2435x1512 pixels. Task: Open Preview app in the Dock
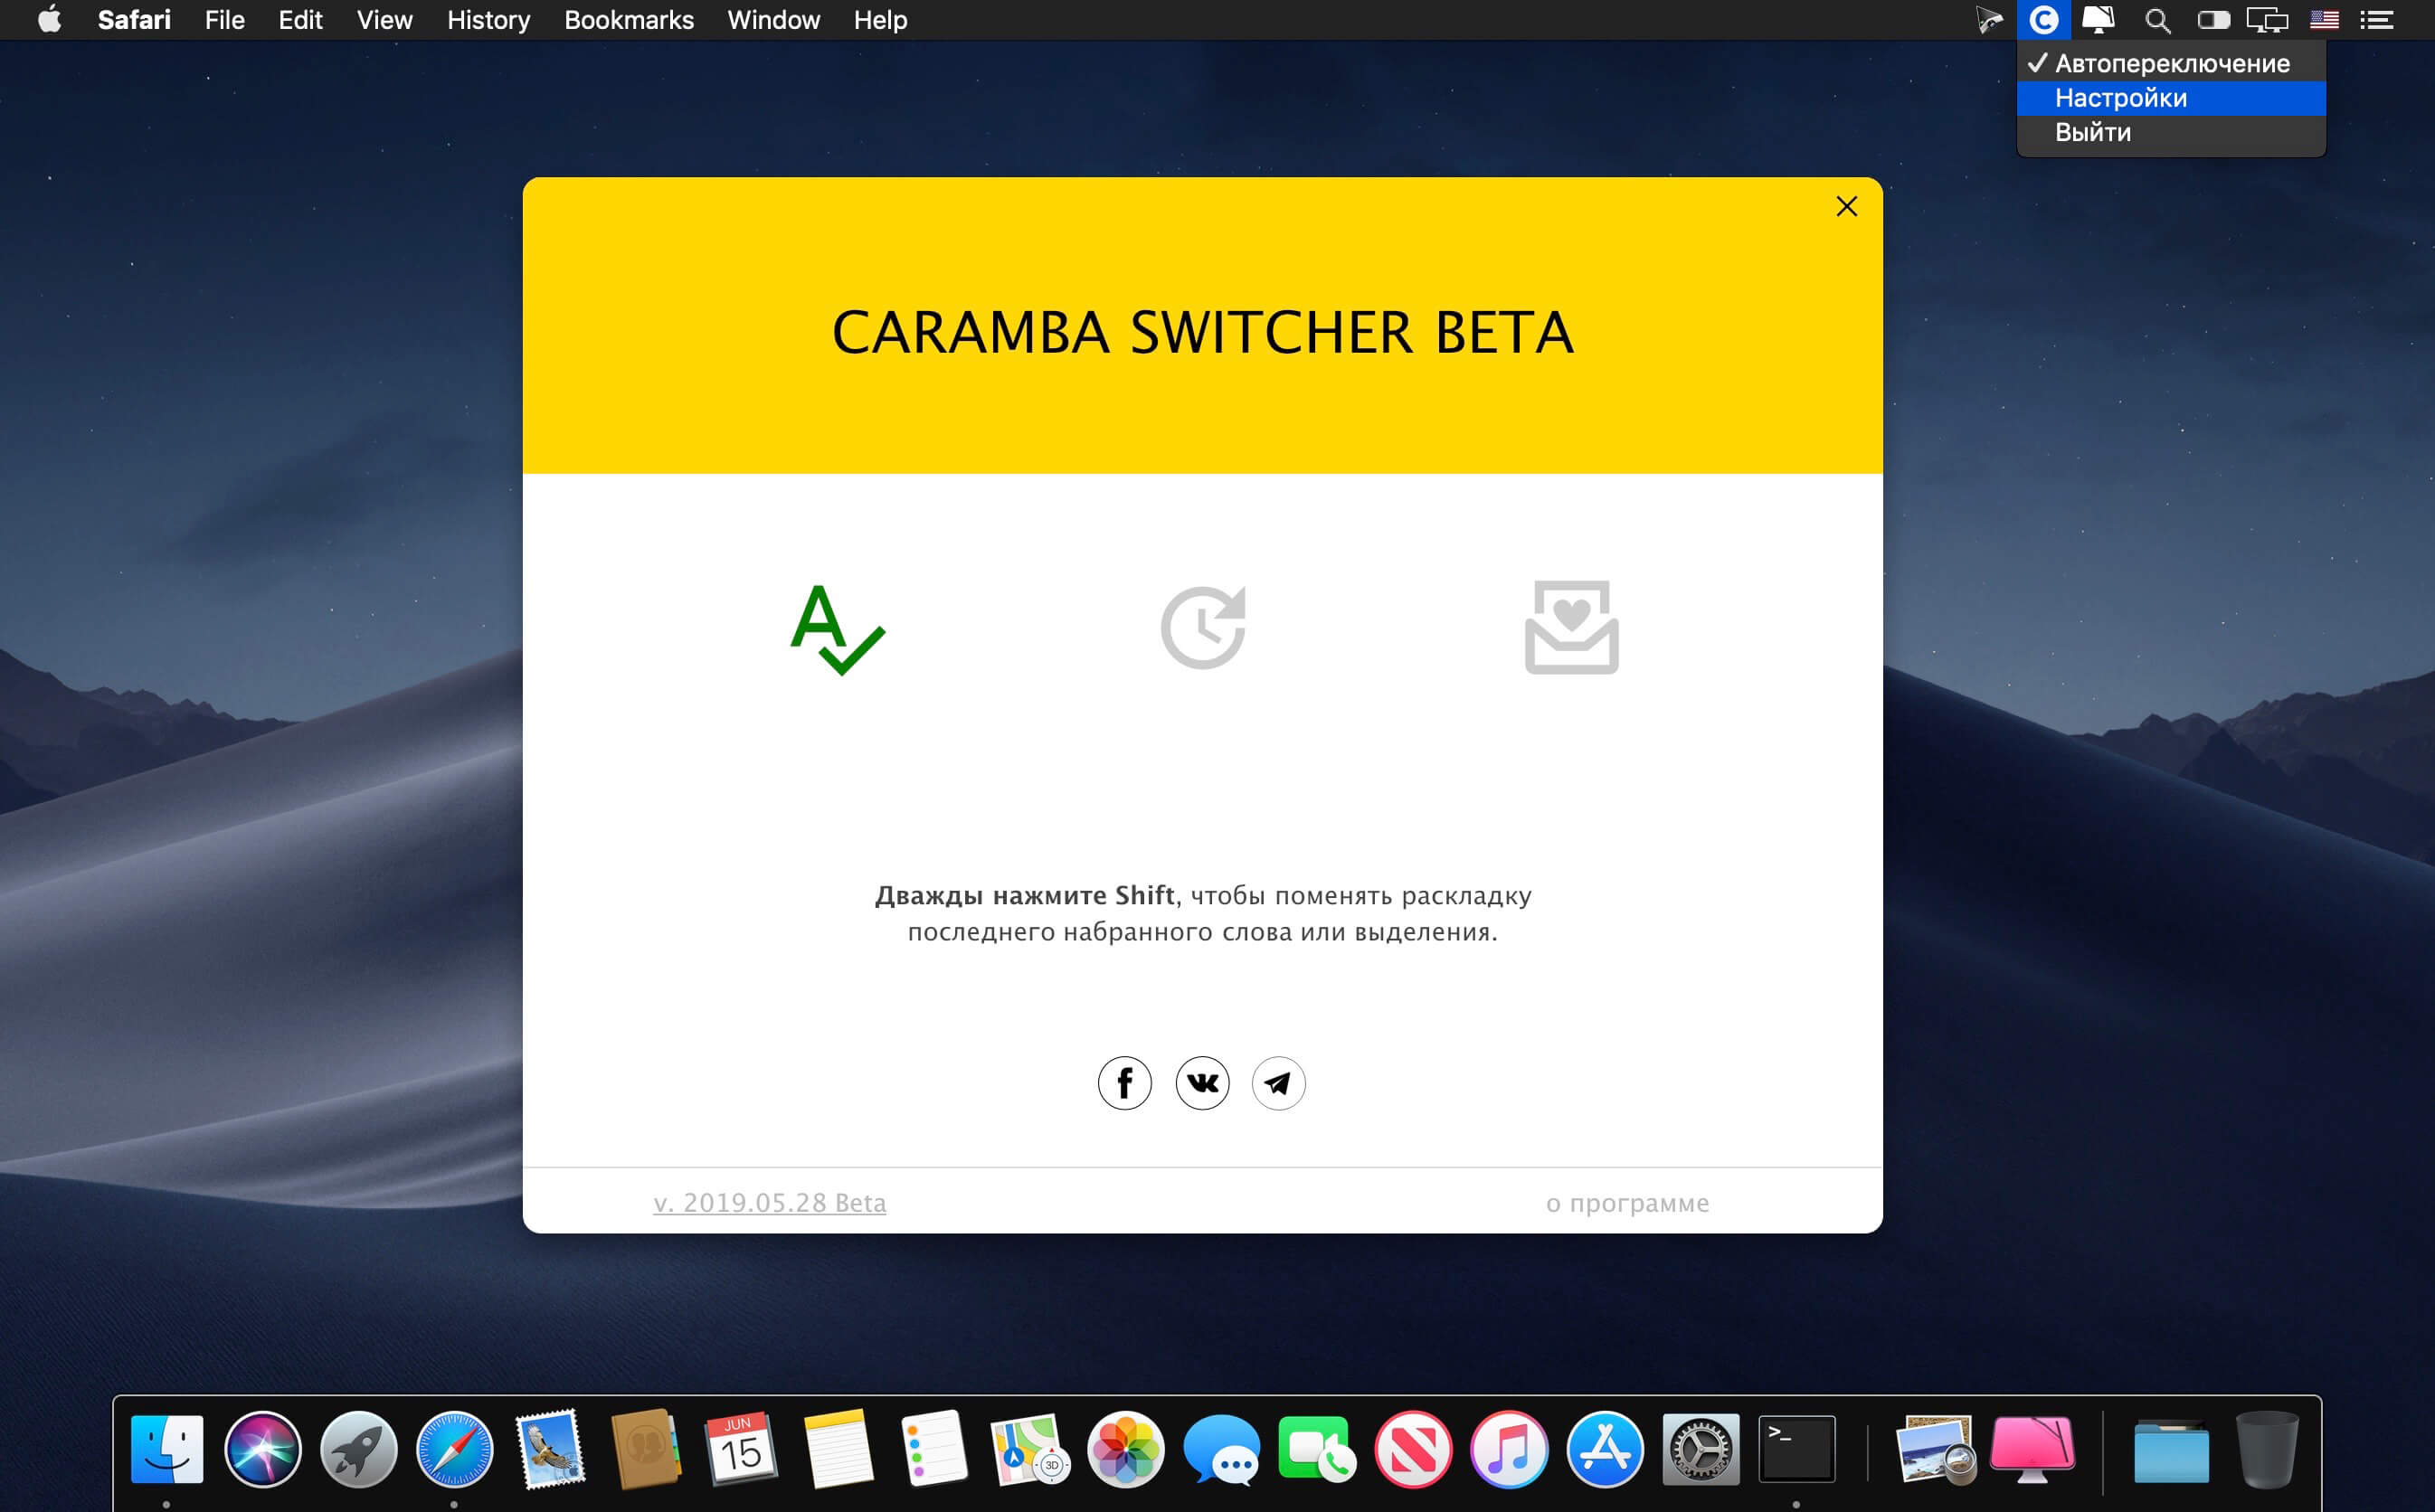pyautogui.click(x=1935, y=1449)
